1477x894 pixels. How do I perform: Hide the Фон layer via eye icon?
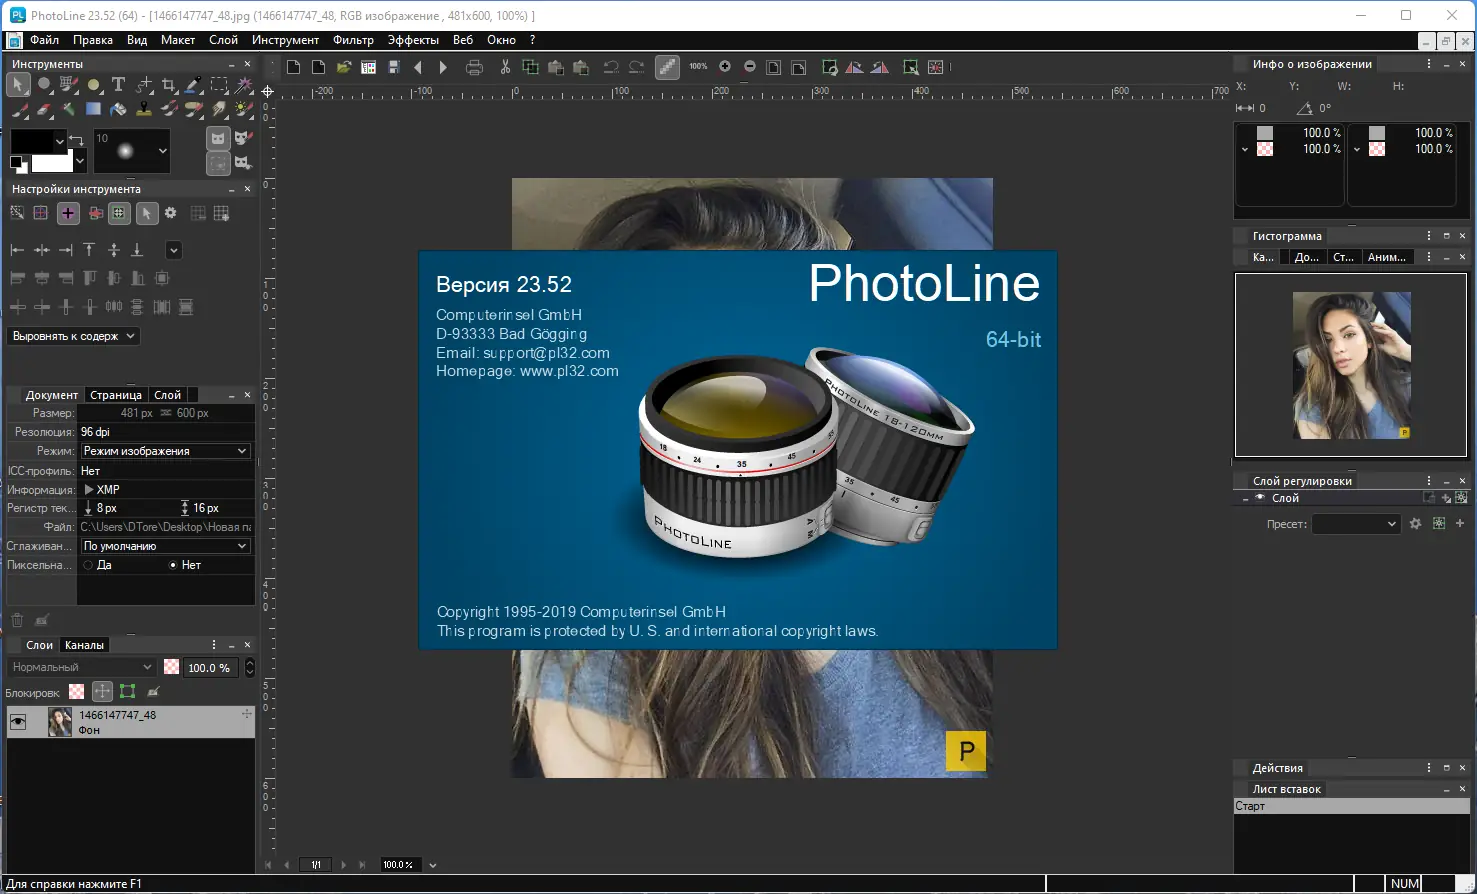18,722
